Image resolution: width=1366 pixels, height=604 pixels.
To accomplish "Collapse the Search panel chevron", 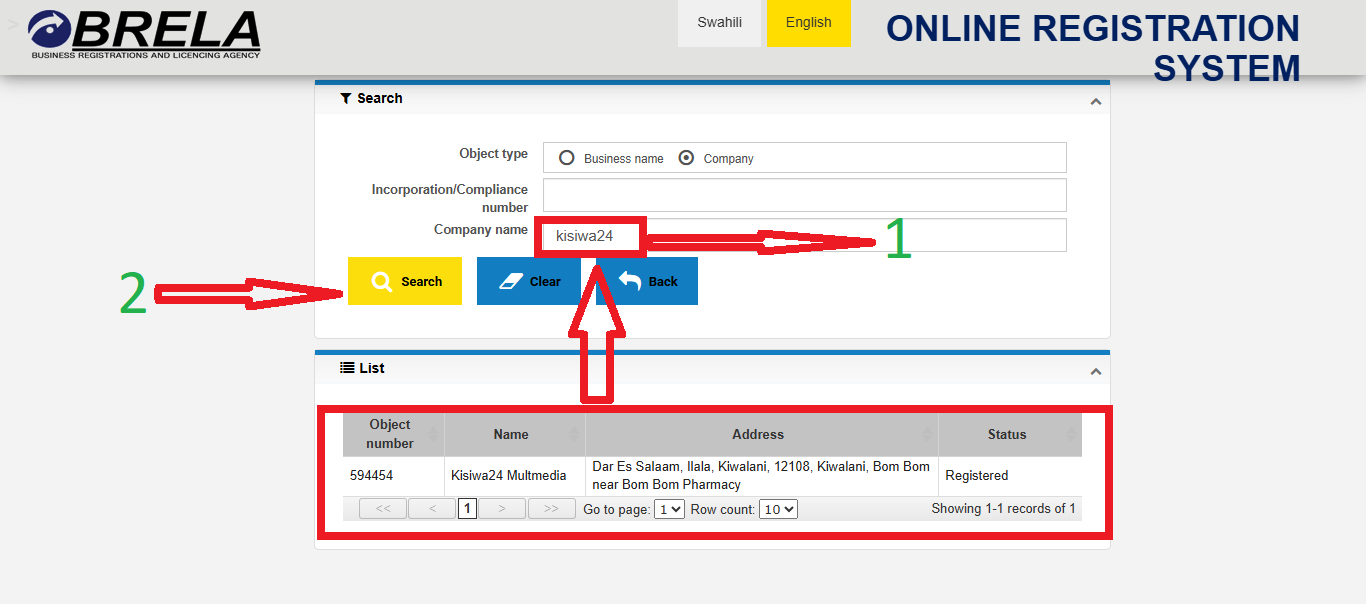I will point(1096,101).
